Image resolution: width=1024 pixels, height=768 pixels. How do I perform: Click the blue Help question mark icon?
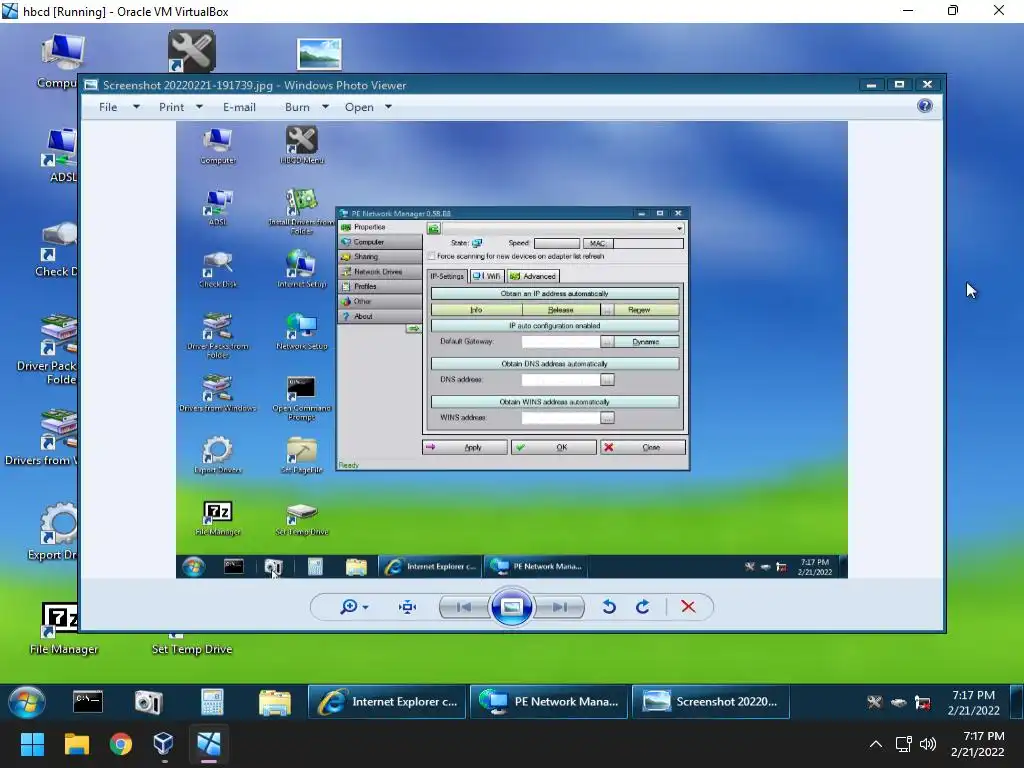point(925,106)
